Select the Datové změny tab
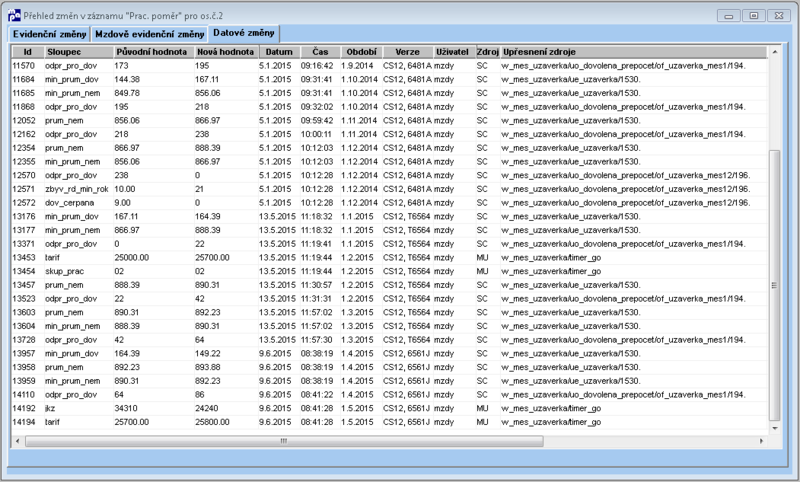The height and width of the screenshot is (482, 800). point(244,33)
